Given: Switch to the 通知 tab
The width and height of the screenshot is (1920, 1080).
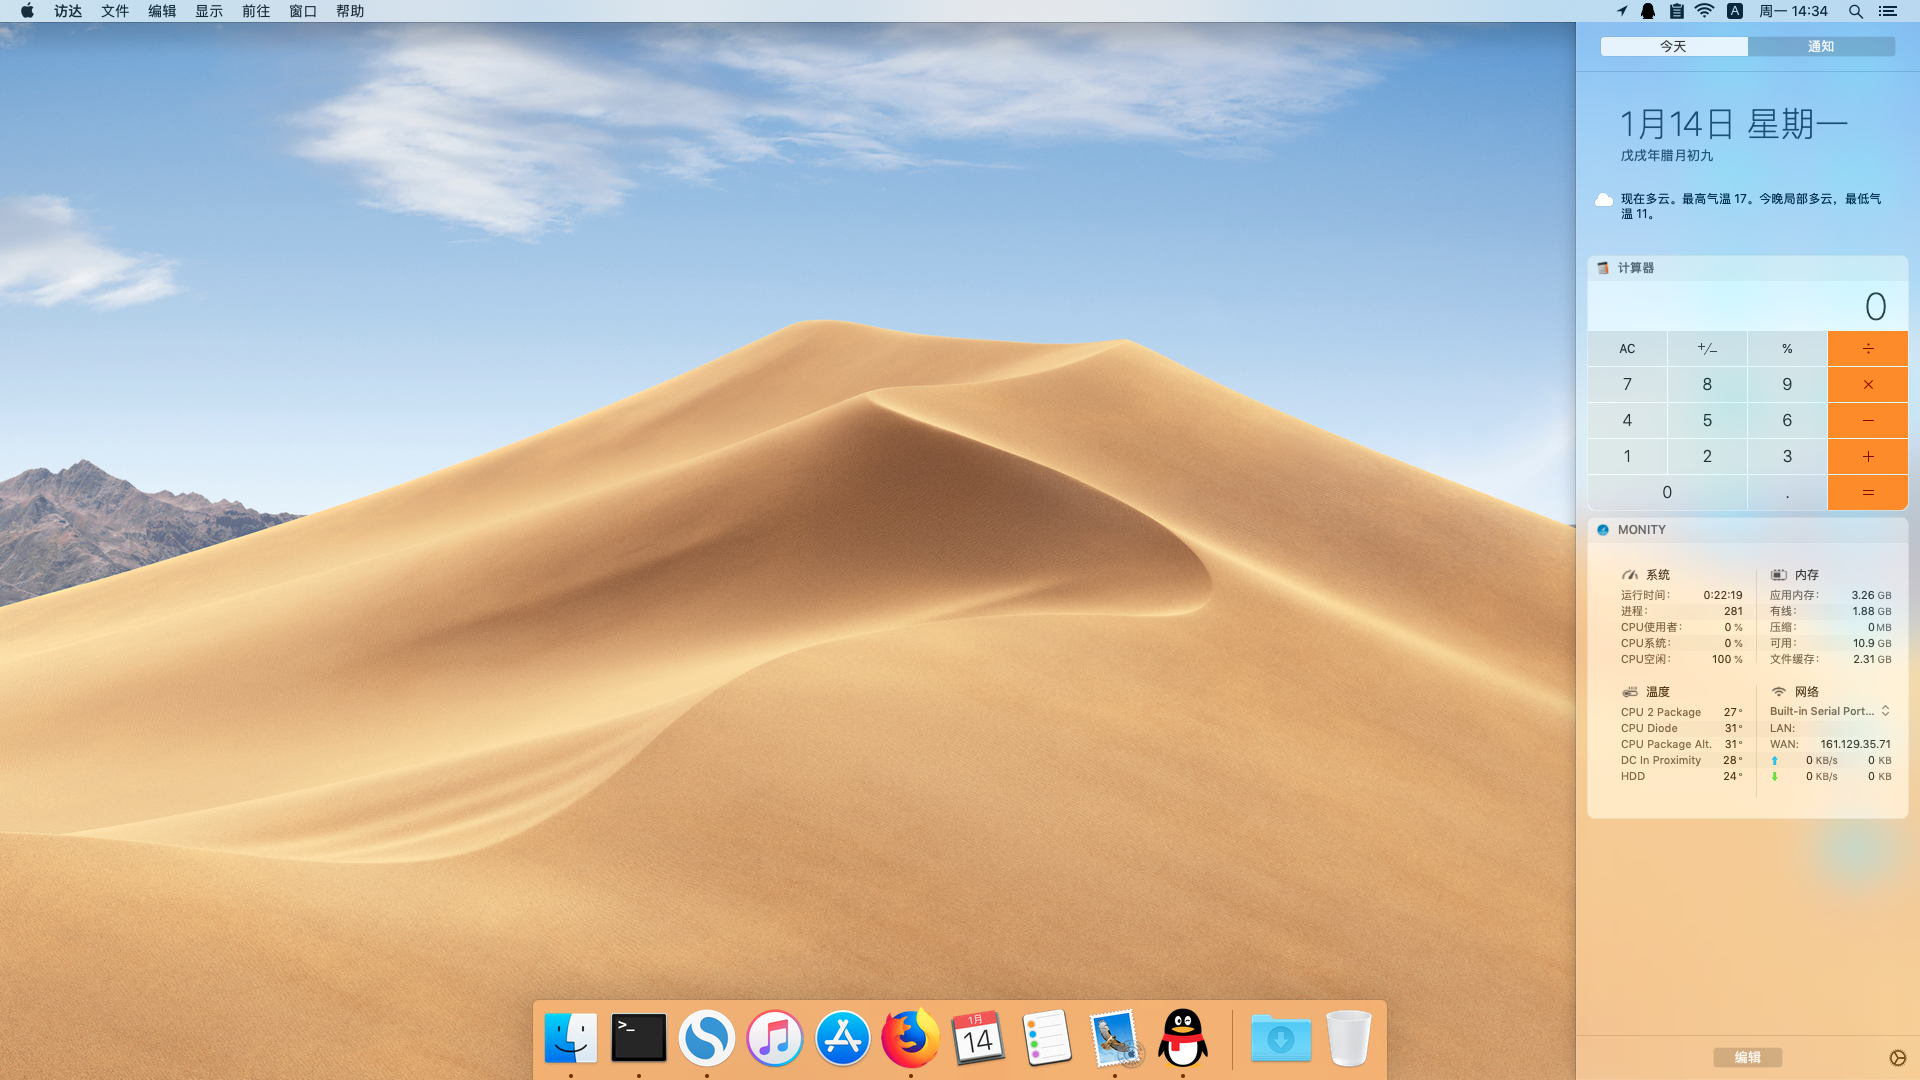Looking at the screenshot, I should tap(1820, 47).
